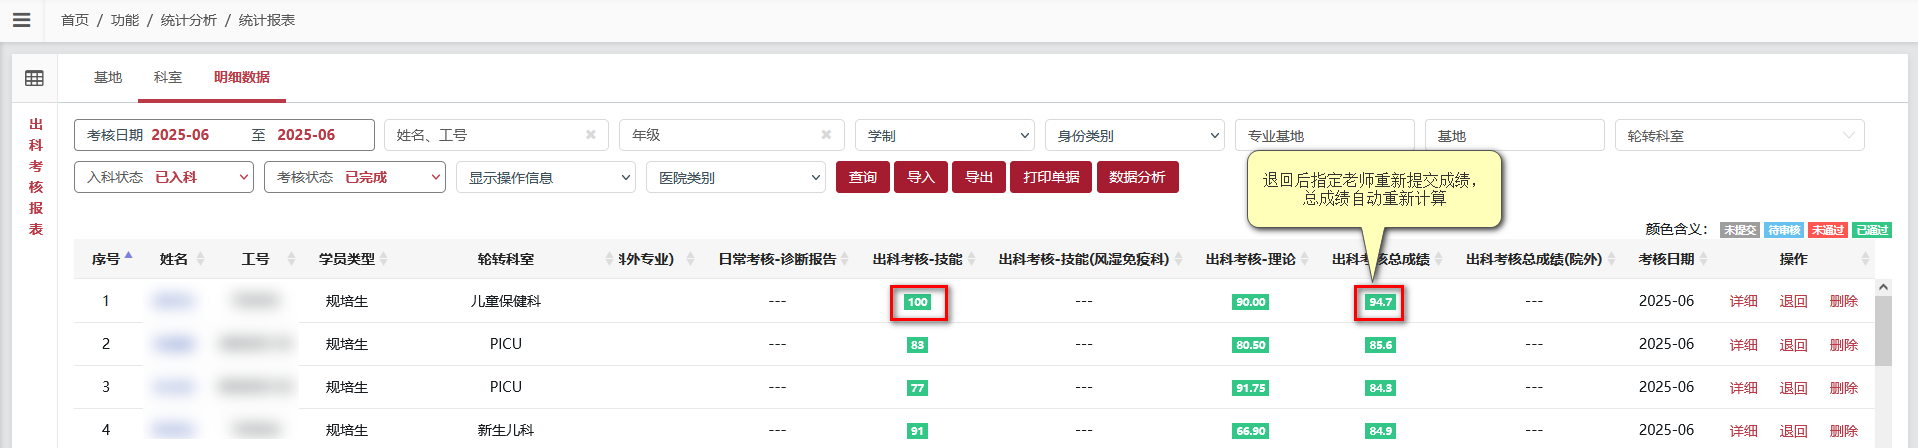The image size is (1918, 448).
Task: Click 功能 breadcrumb
Action: coord(125,20)
